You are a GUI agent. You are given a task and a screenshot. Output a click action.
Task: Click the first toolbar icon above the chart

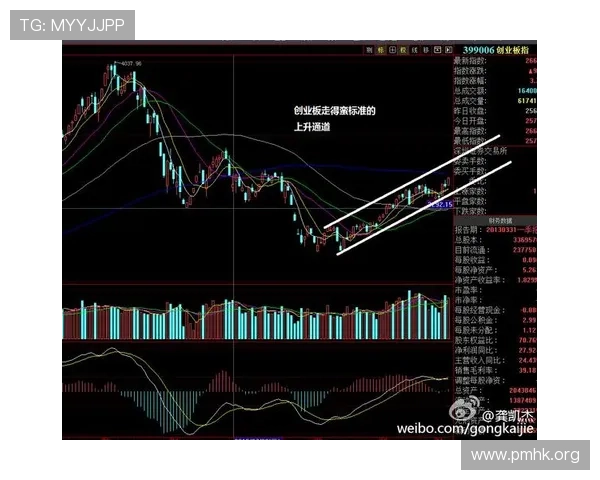pyautogui.click(x=369, y=49)
